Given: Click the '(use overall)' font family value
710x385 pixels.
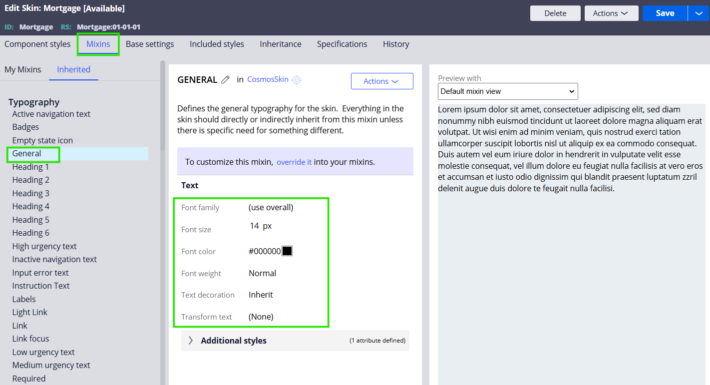Looking at the screenshot, I should click(271, 207).
